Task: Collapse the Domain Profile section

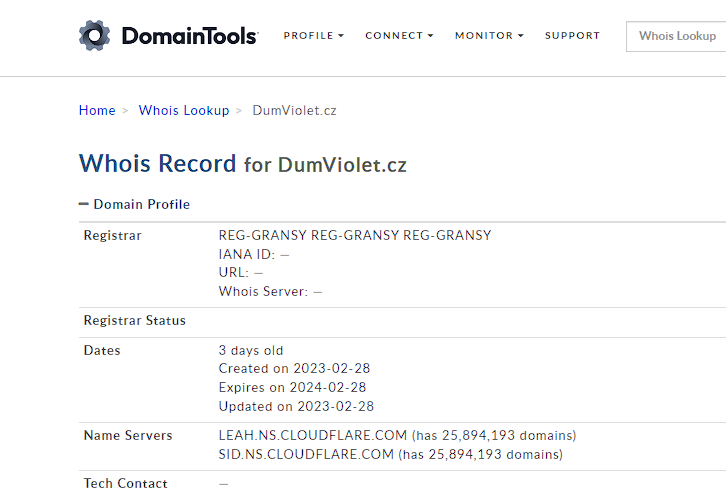Action: coord(134,204)
